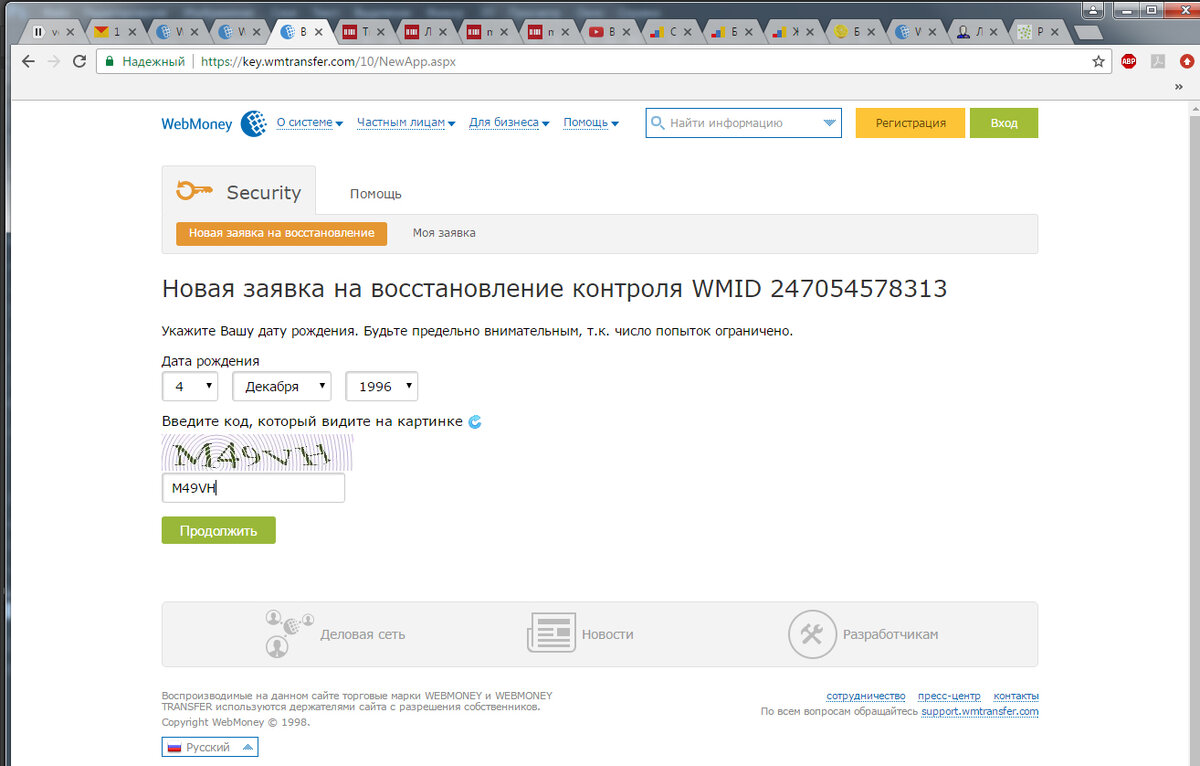Image resolution: width=1200 pixels, height=766 pixels.
Task: Click the browser forward arrow
Action: point(54,61)
